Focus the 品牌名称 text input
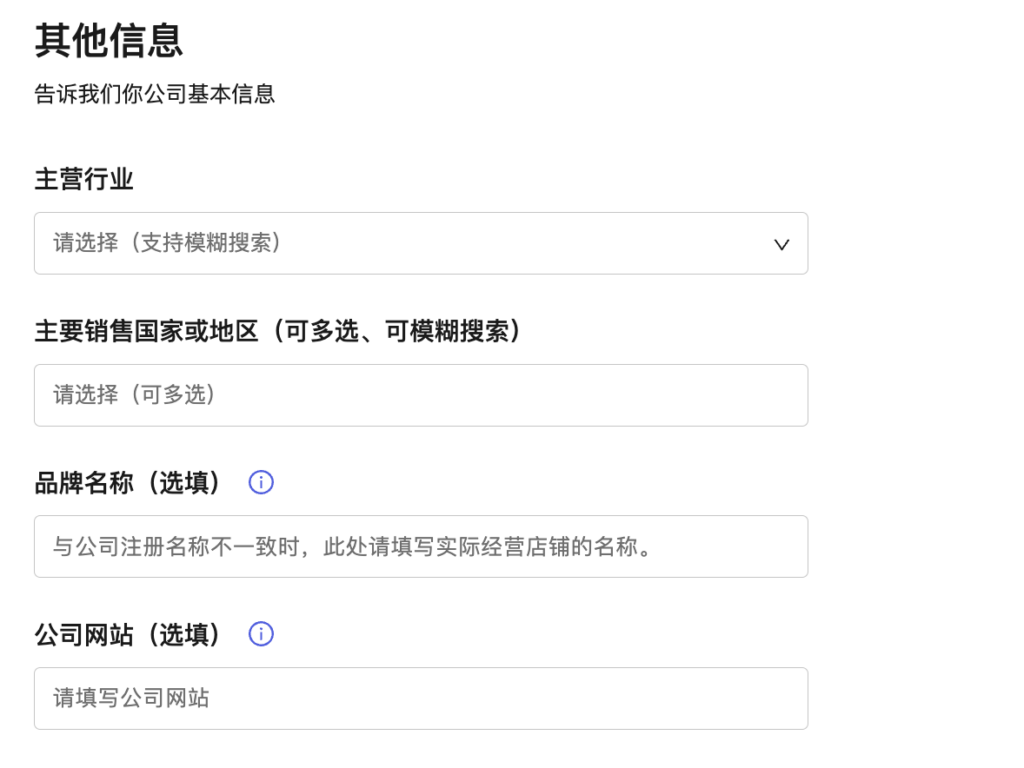The width and height of the screenshot is (1024, 768). (x=420, y=546)
